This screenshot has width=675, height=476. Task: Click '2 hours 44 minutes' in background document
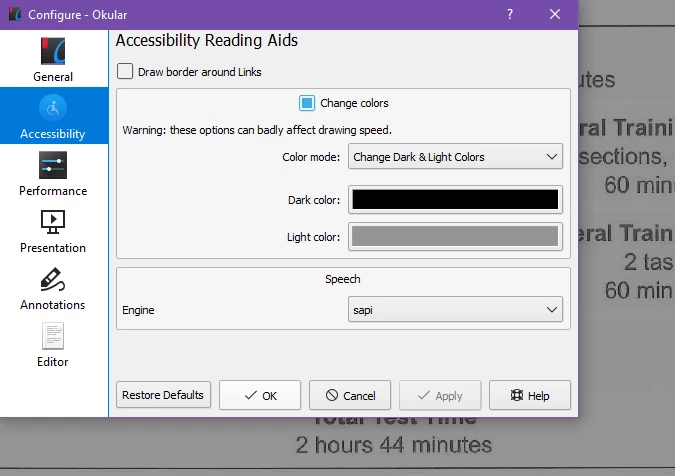coord(393,445)
